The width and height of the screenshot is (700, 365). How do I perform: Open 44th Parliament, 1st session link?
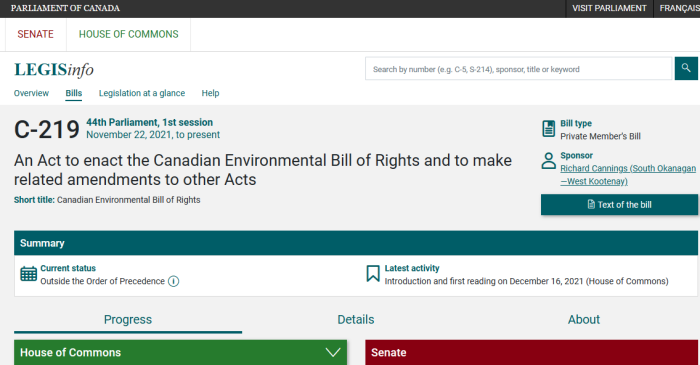150,122
